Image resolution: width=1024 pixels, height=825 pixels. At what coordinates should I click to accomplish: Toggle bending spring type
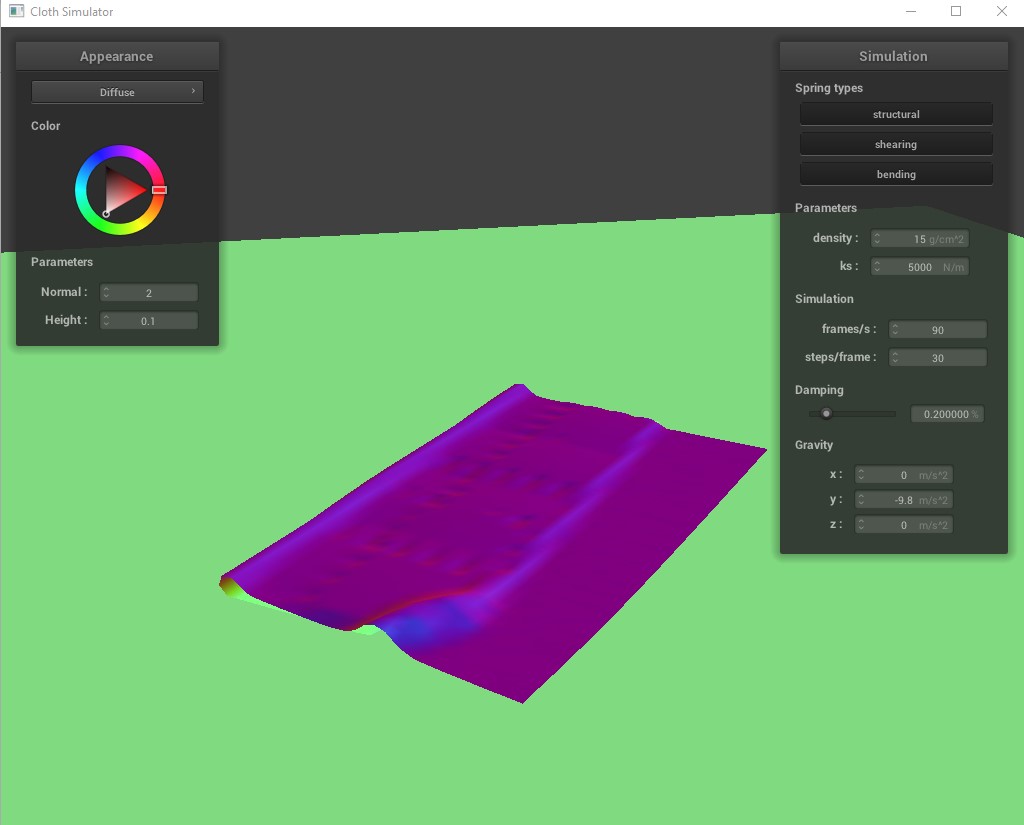click(896, 174)
